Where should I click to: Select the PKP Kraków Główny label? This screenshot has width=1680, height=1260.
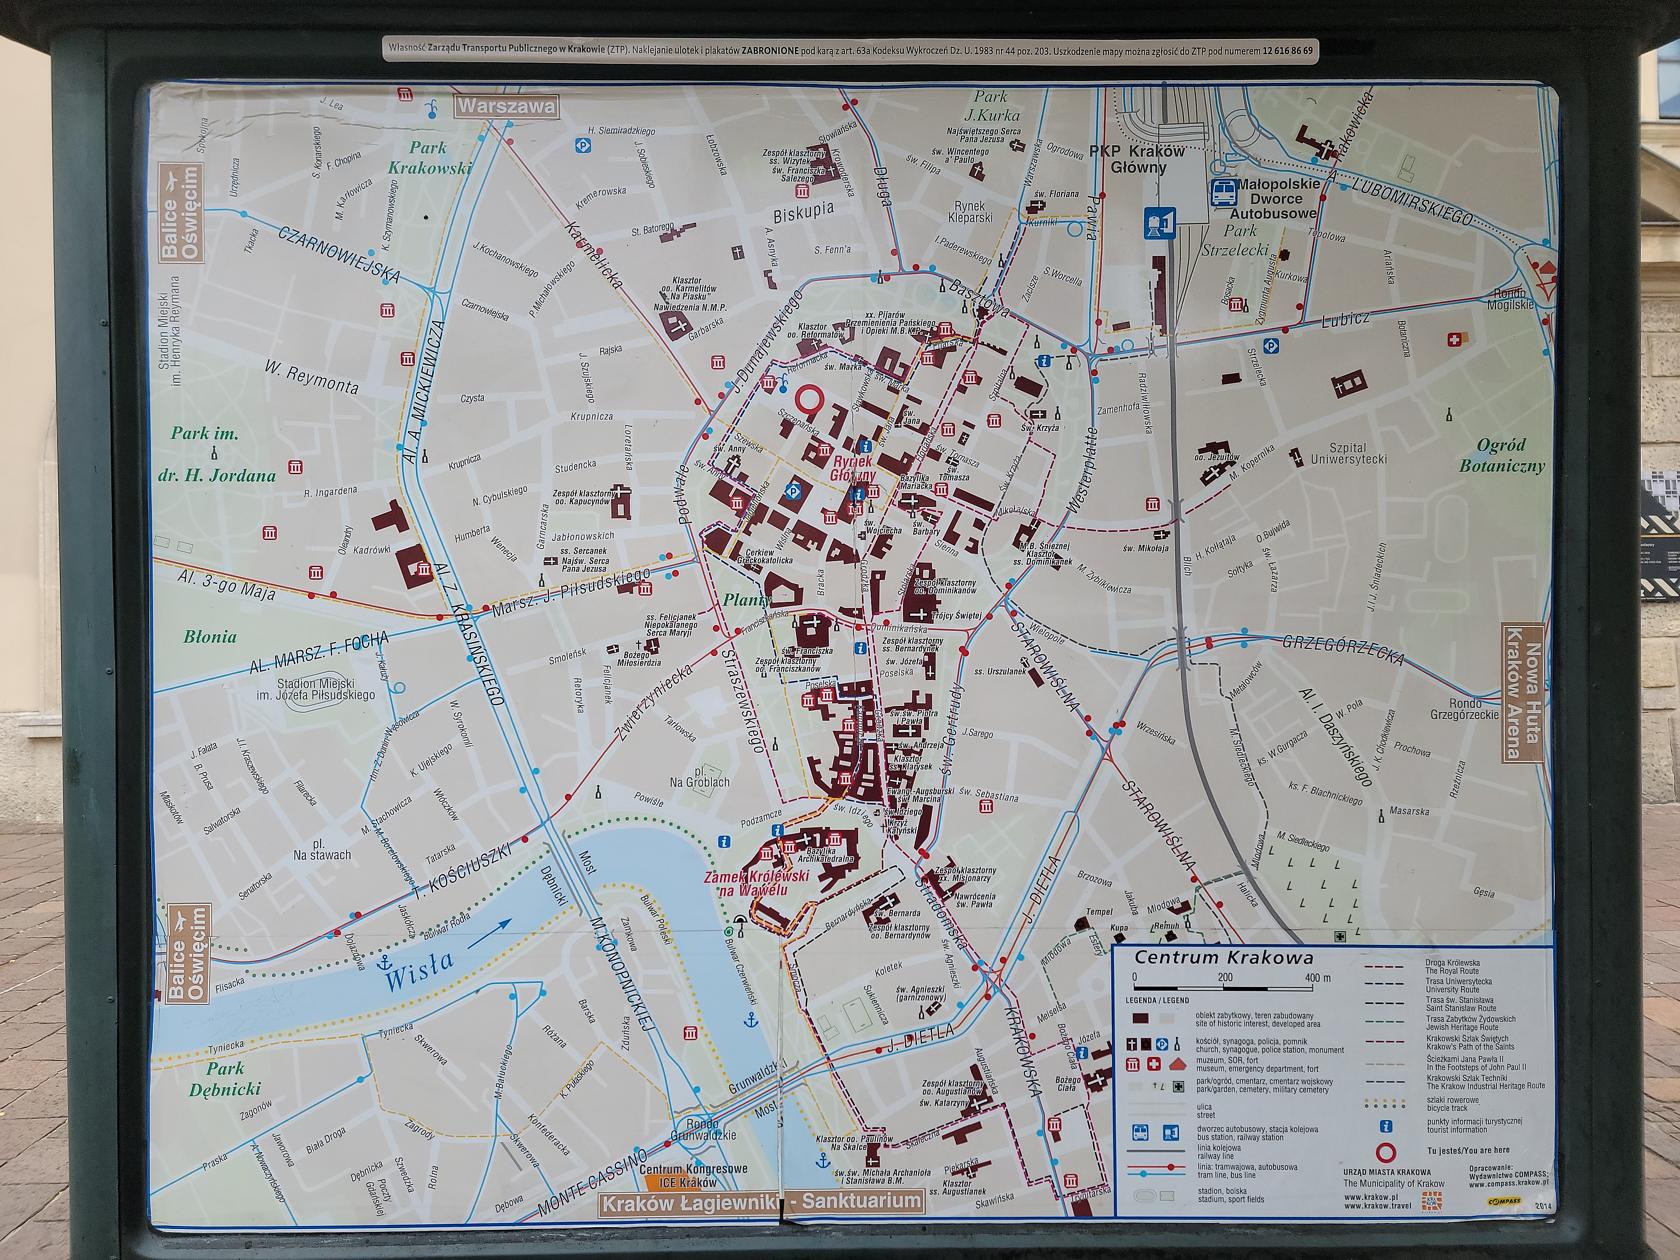pyautogui.click(x=1136, y=159)
